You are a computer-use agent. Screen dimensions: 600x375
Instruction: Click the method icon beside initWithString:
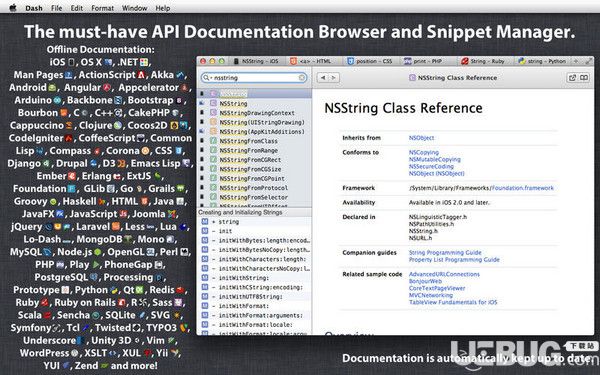coord(205,278)
